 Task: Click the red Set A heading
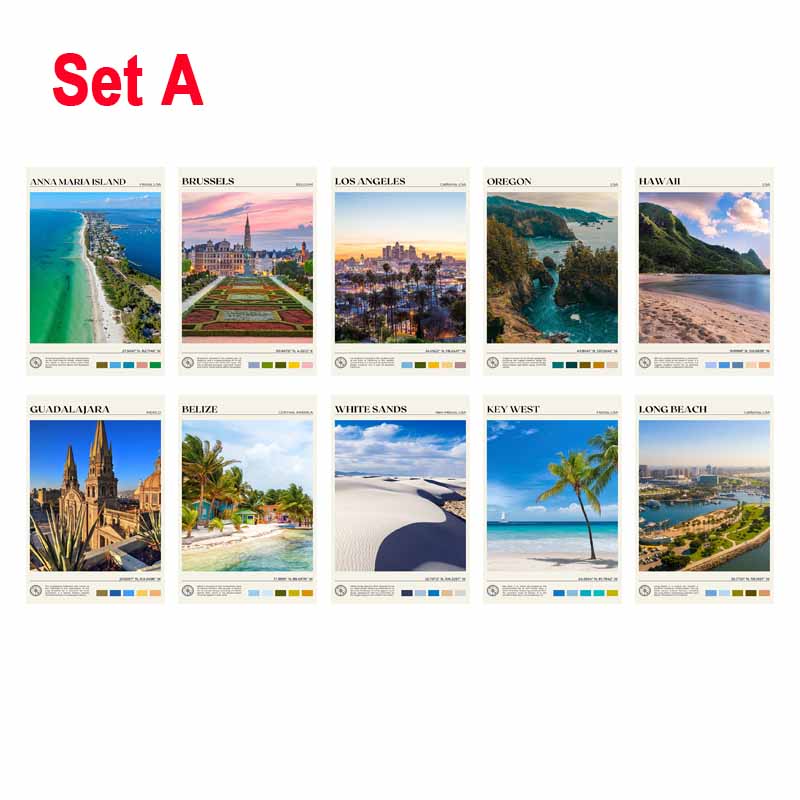pyautogui.click(x=128, y=80)
